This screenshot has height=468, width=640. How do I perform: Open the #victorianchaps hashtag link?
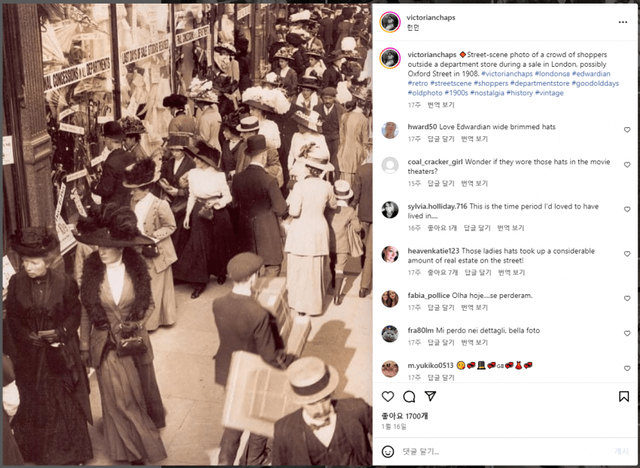tap(507, 74)
